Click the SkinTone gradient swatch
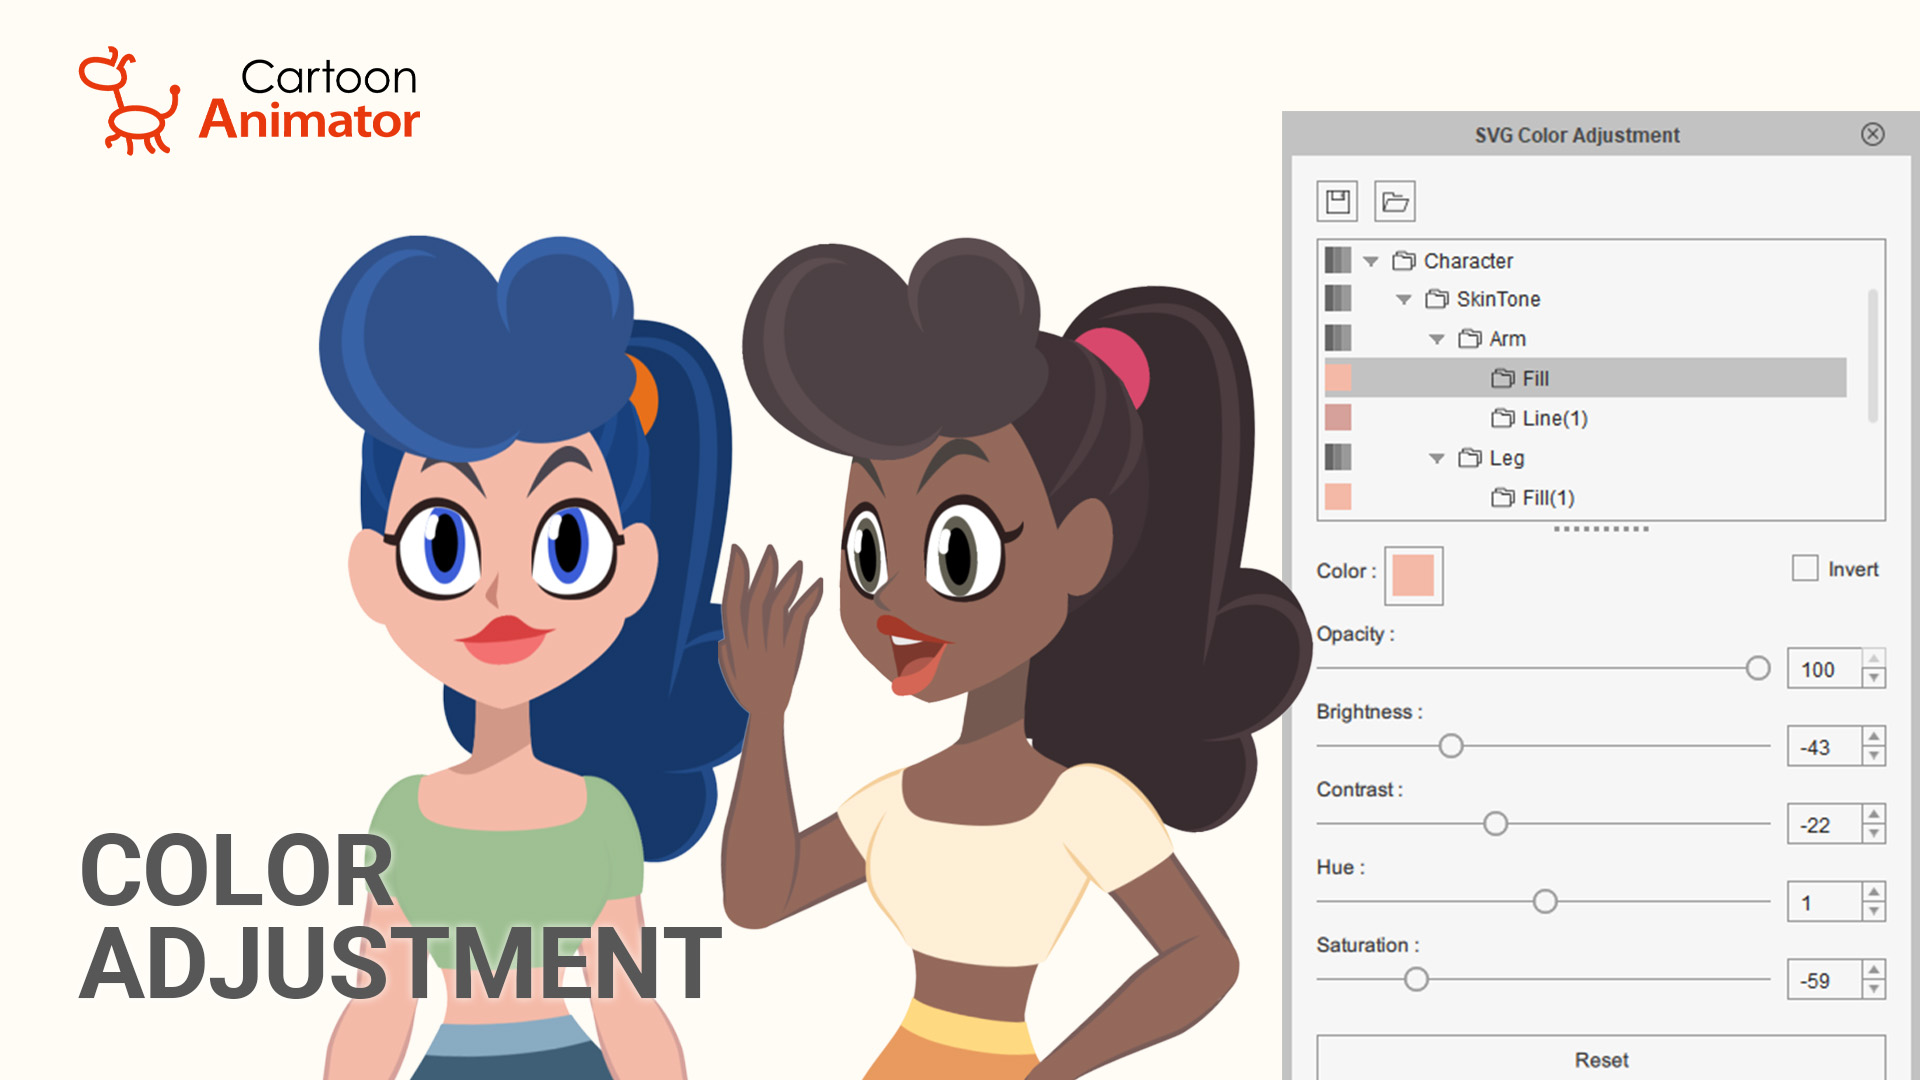Viewport: 1920px width, 1080px height. click(x=1338, y=298)
